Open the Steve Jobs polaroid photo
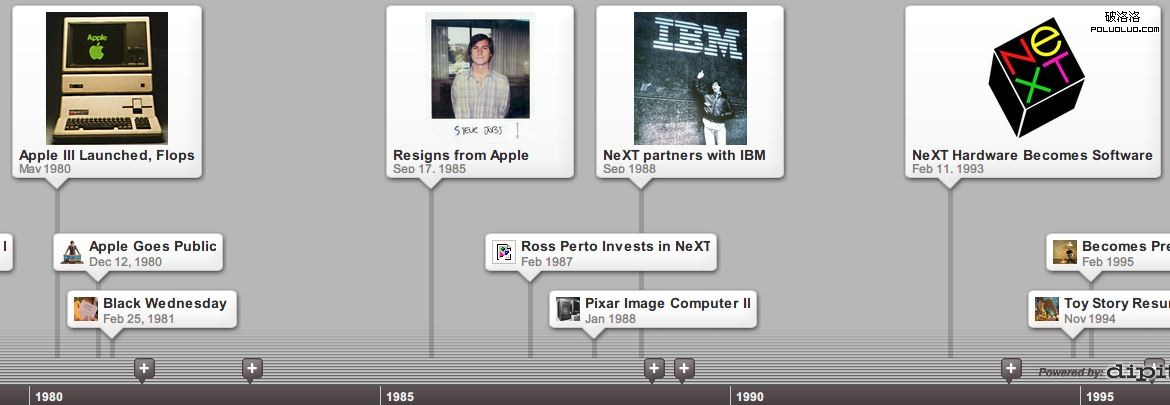This screenshot has width=1170, height=405. (480, 78)
